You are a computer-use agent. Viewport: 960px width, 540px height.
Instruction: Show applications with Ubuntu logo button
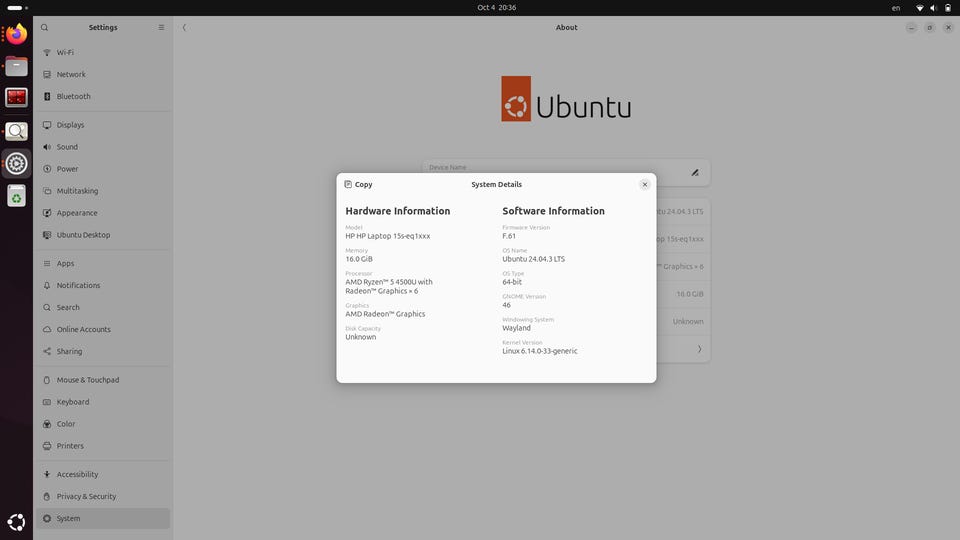pyautogui.click(x=17, y=522)
